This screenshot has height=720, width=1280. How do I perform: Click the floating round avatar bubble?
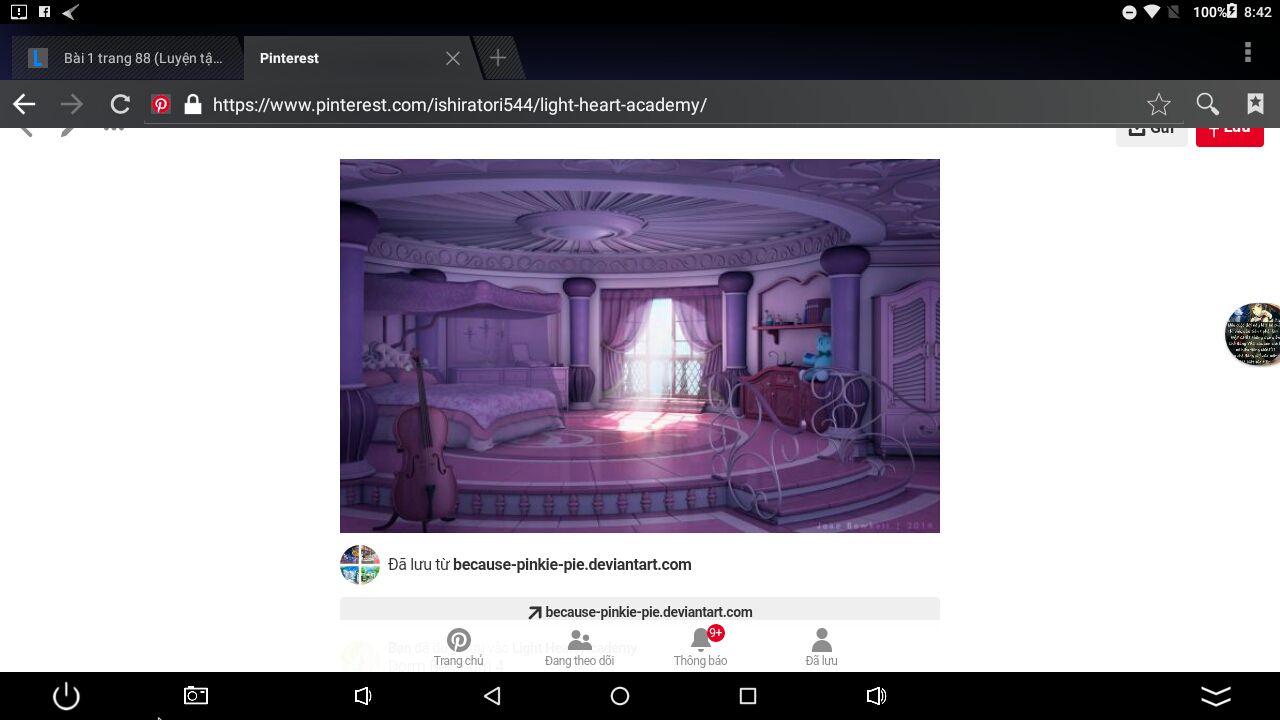[x=1253, y=334]
